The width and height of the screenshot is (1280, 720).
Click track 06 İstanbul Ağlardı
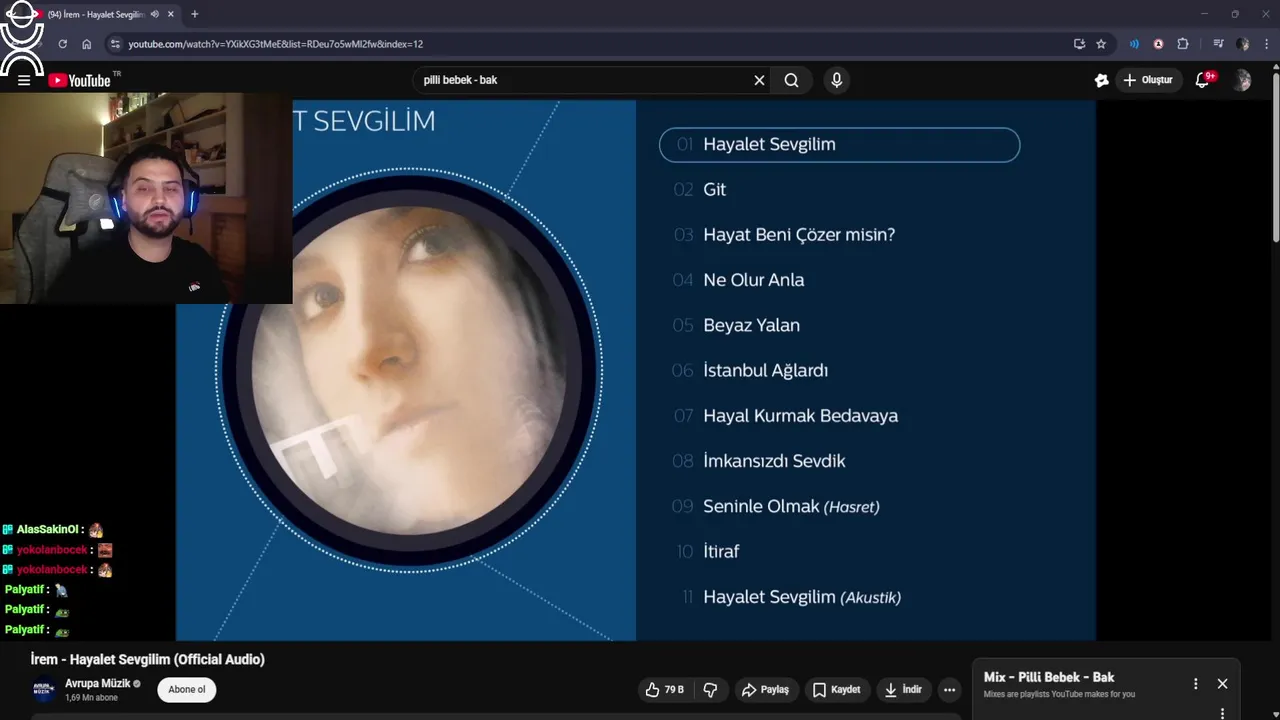coord(750,370)
